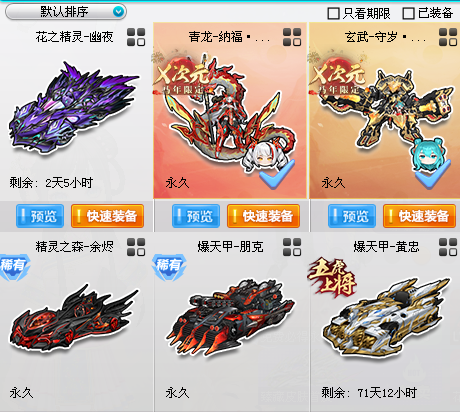Click 预览 under 玄武-守岁
Viewport: 460px width, 412px height.
(x=352, y=216)
